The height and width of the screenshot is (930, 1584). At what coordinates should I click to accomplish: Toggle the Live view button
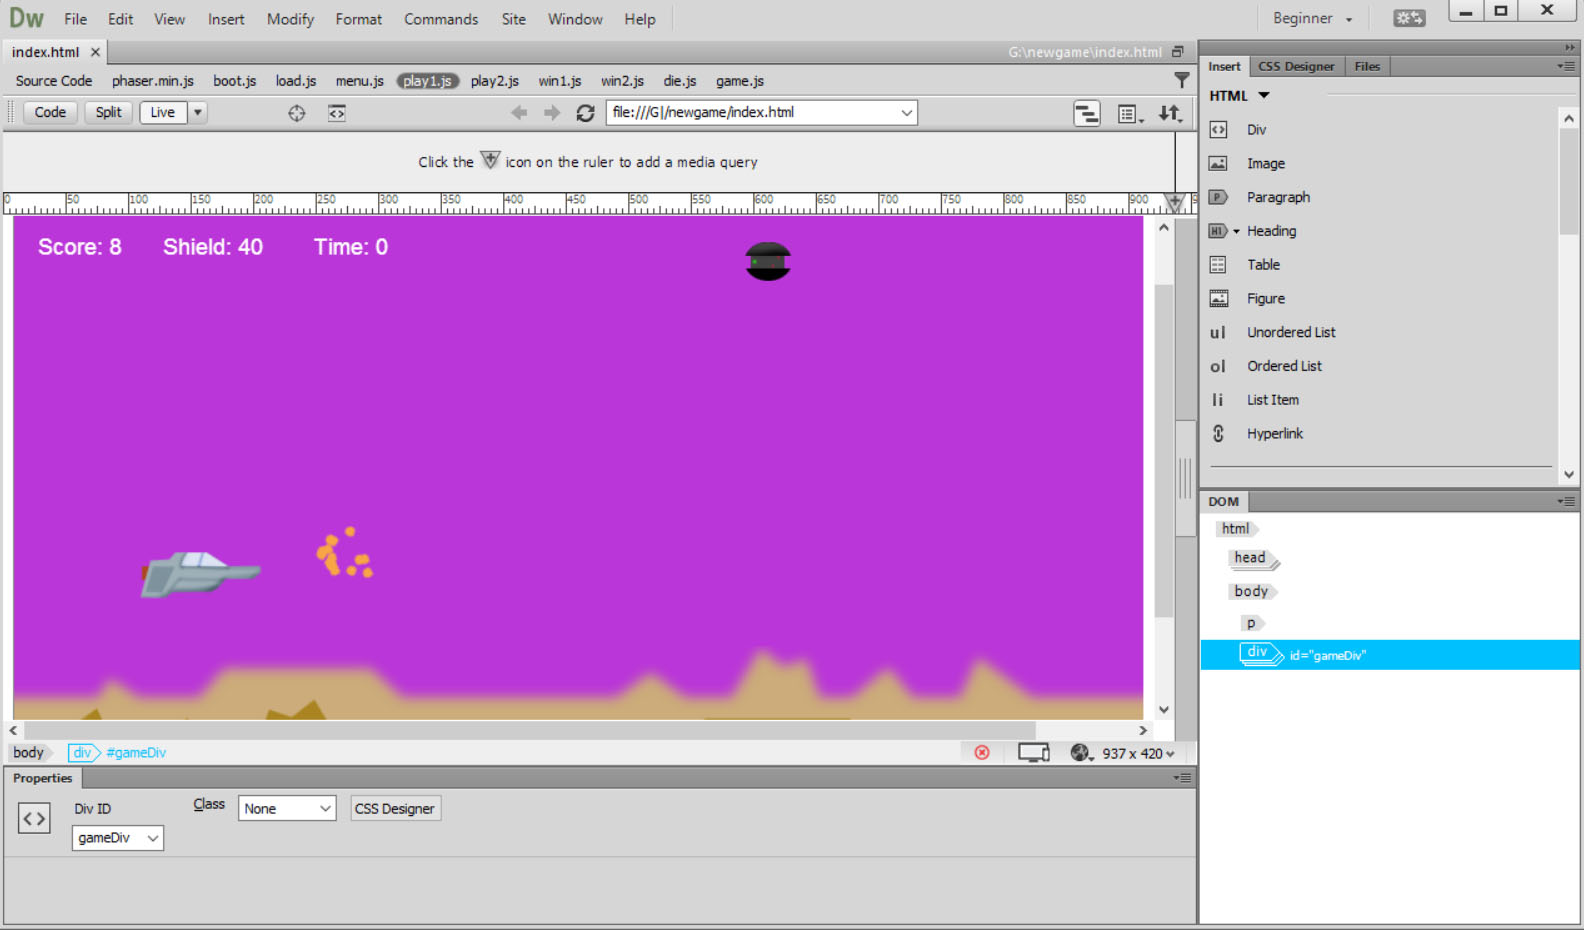click(x=162, y=112)
